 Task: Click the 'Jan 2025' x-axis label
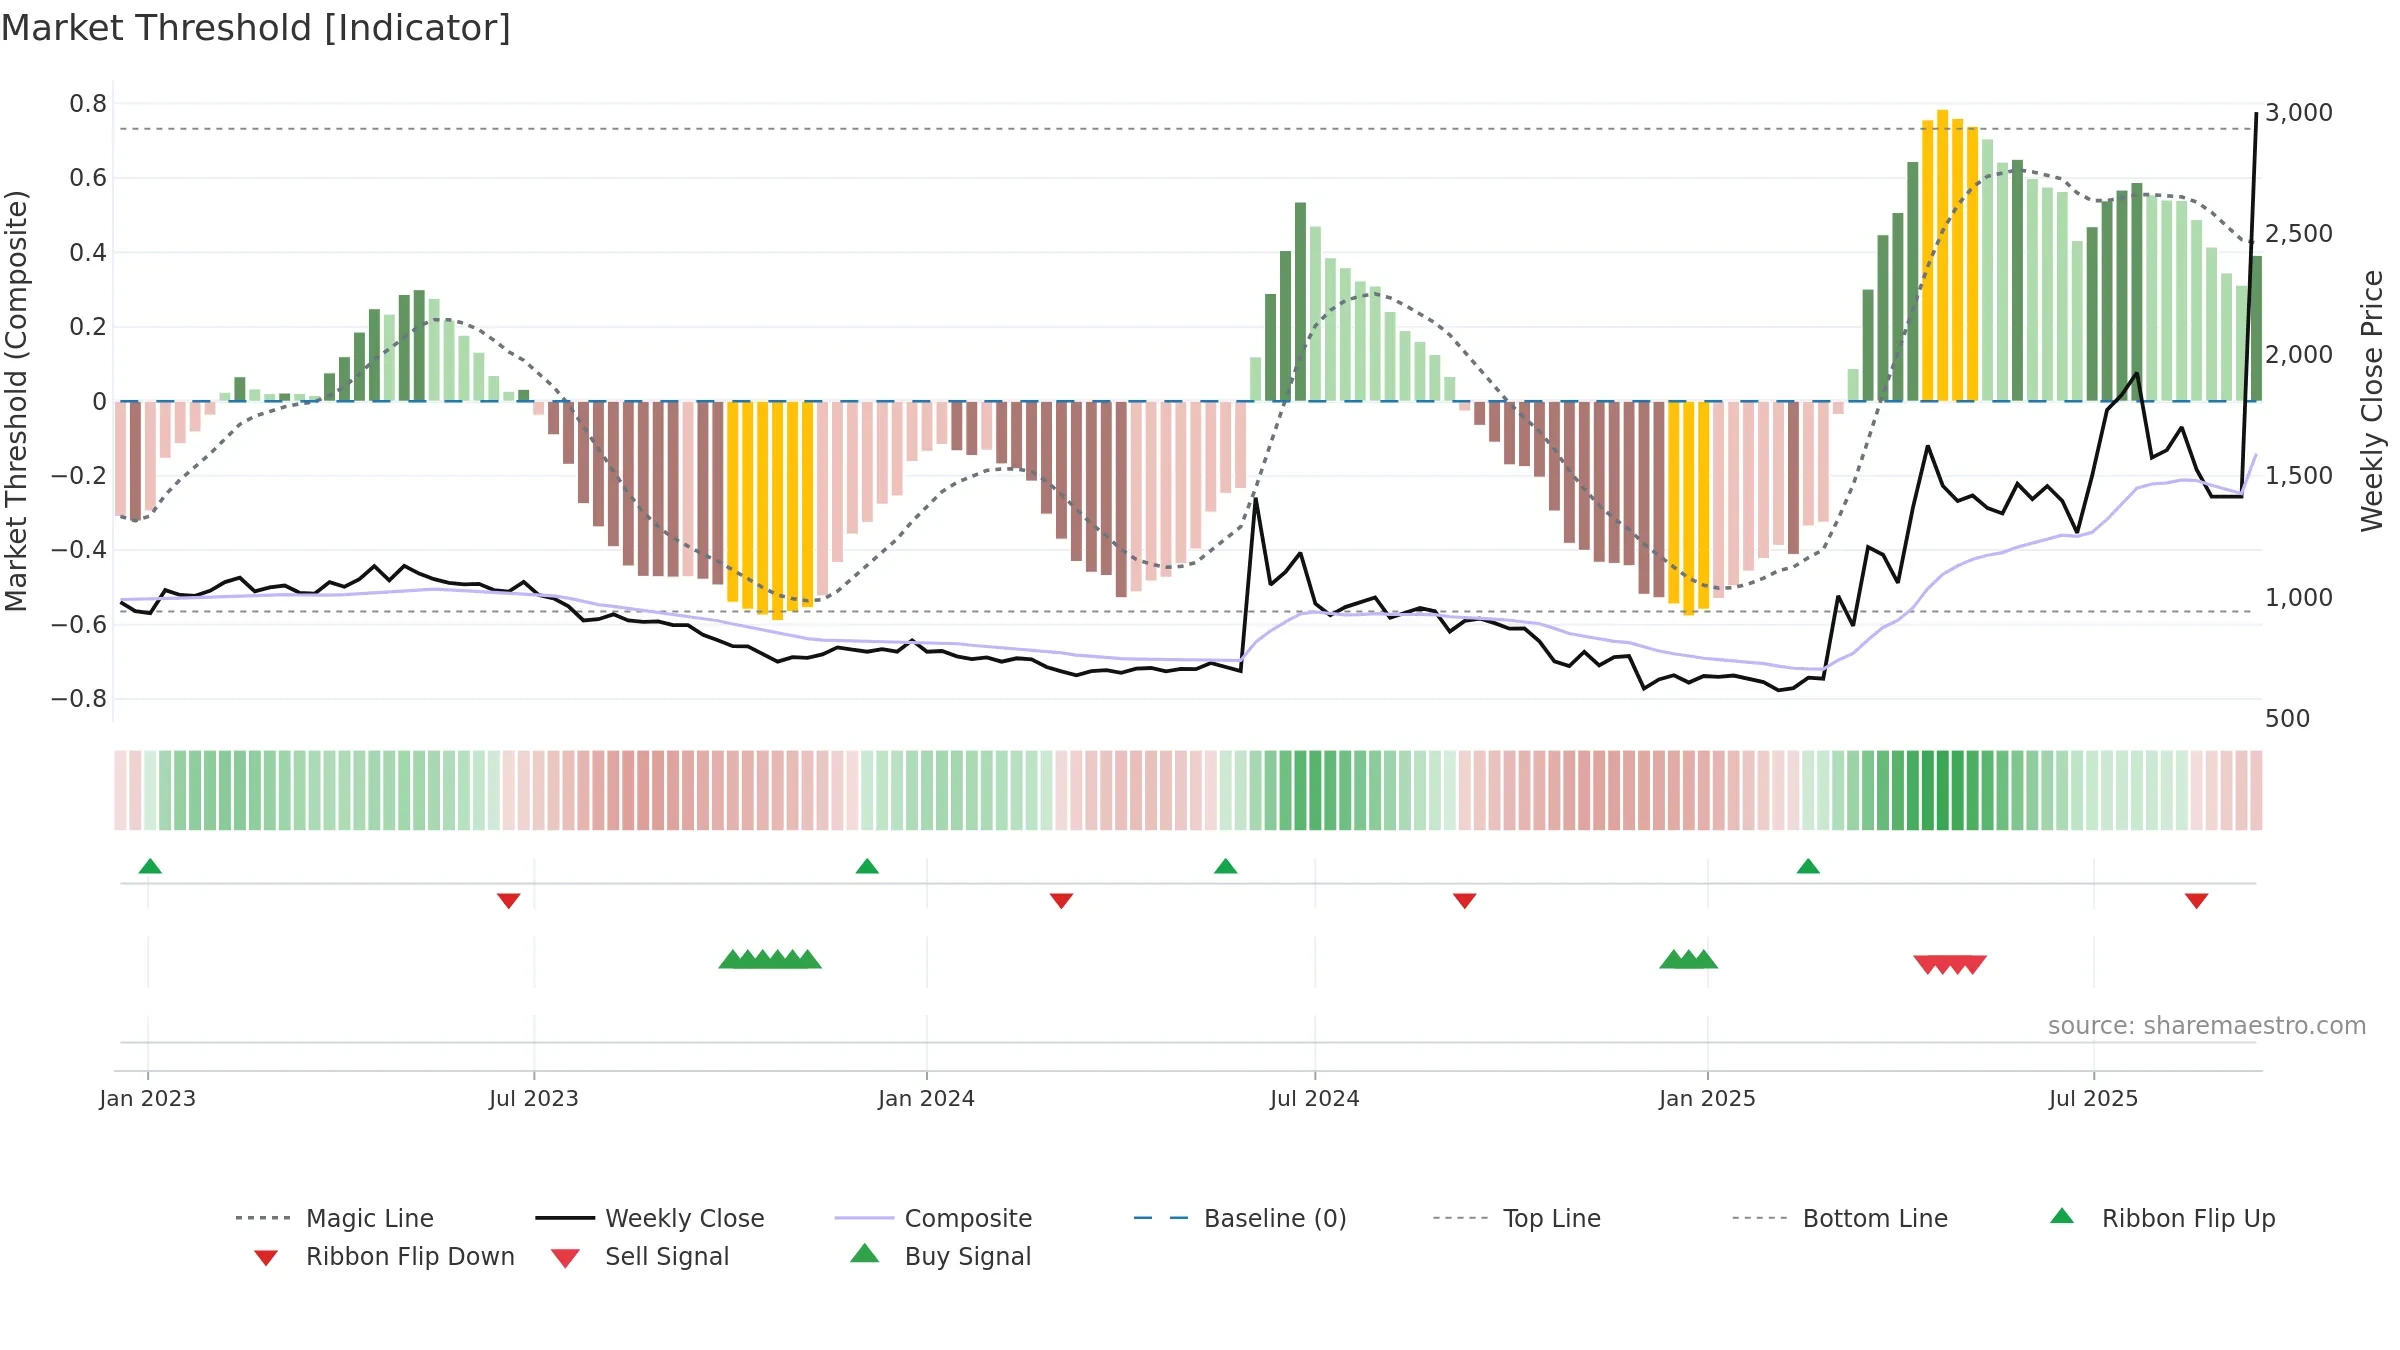(x=1707, y=1098)
